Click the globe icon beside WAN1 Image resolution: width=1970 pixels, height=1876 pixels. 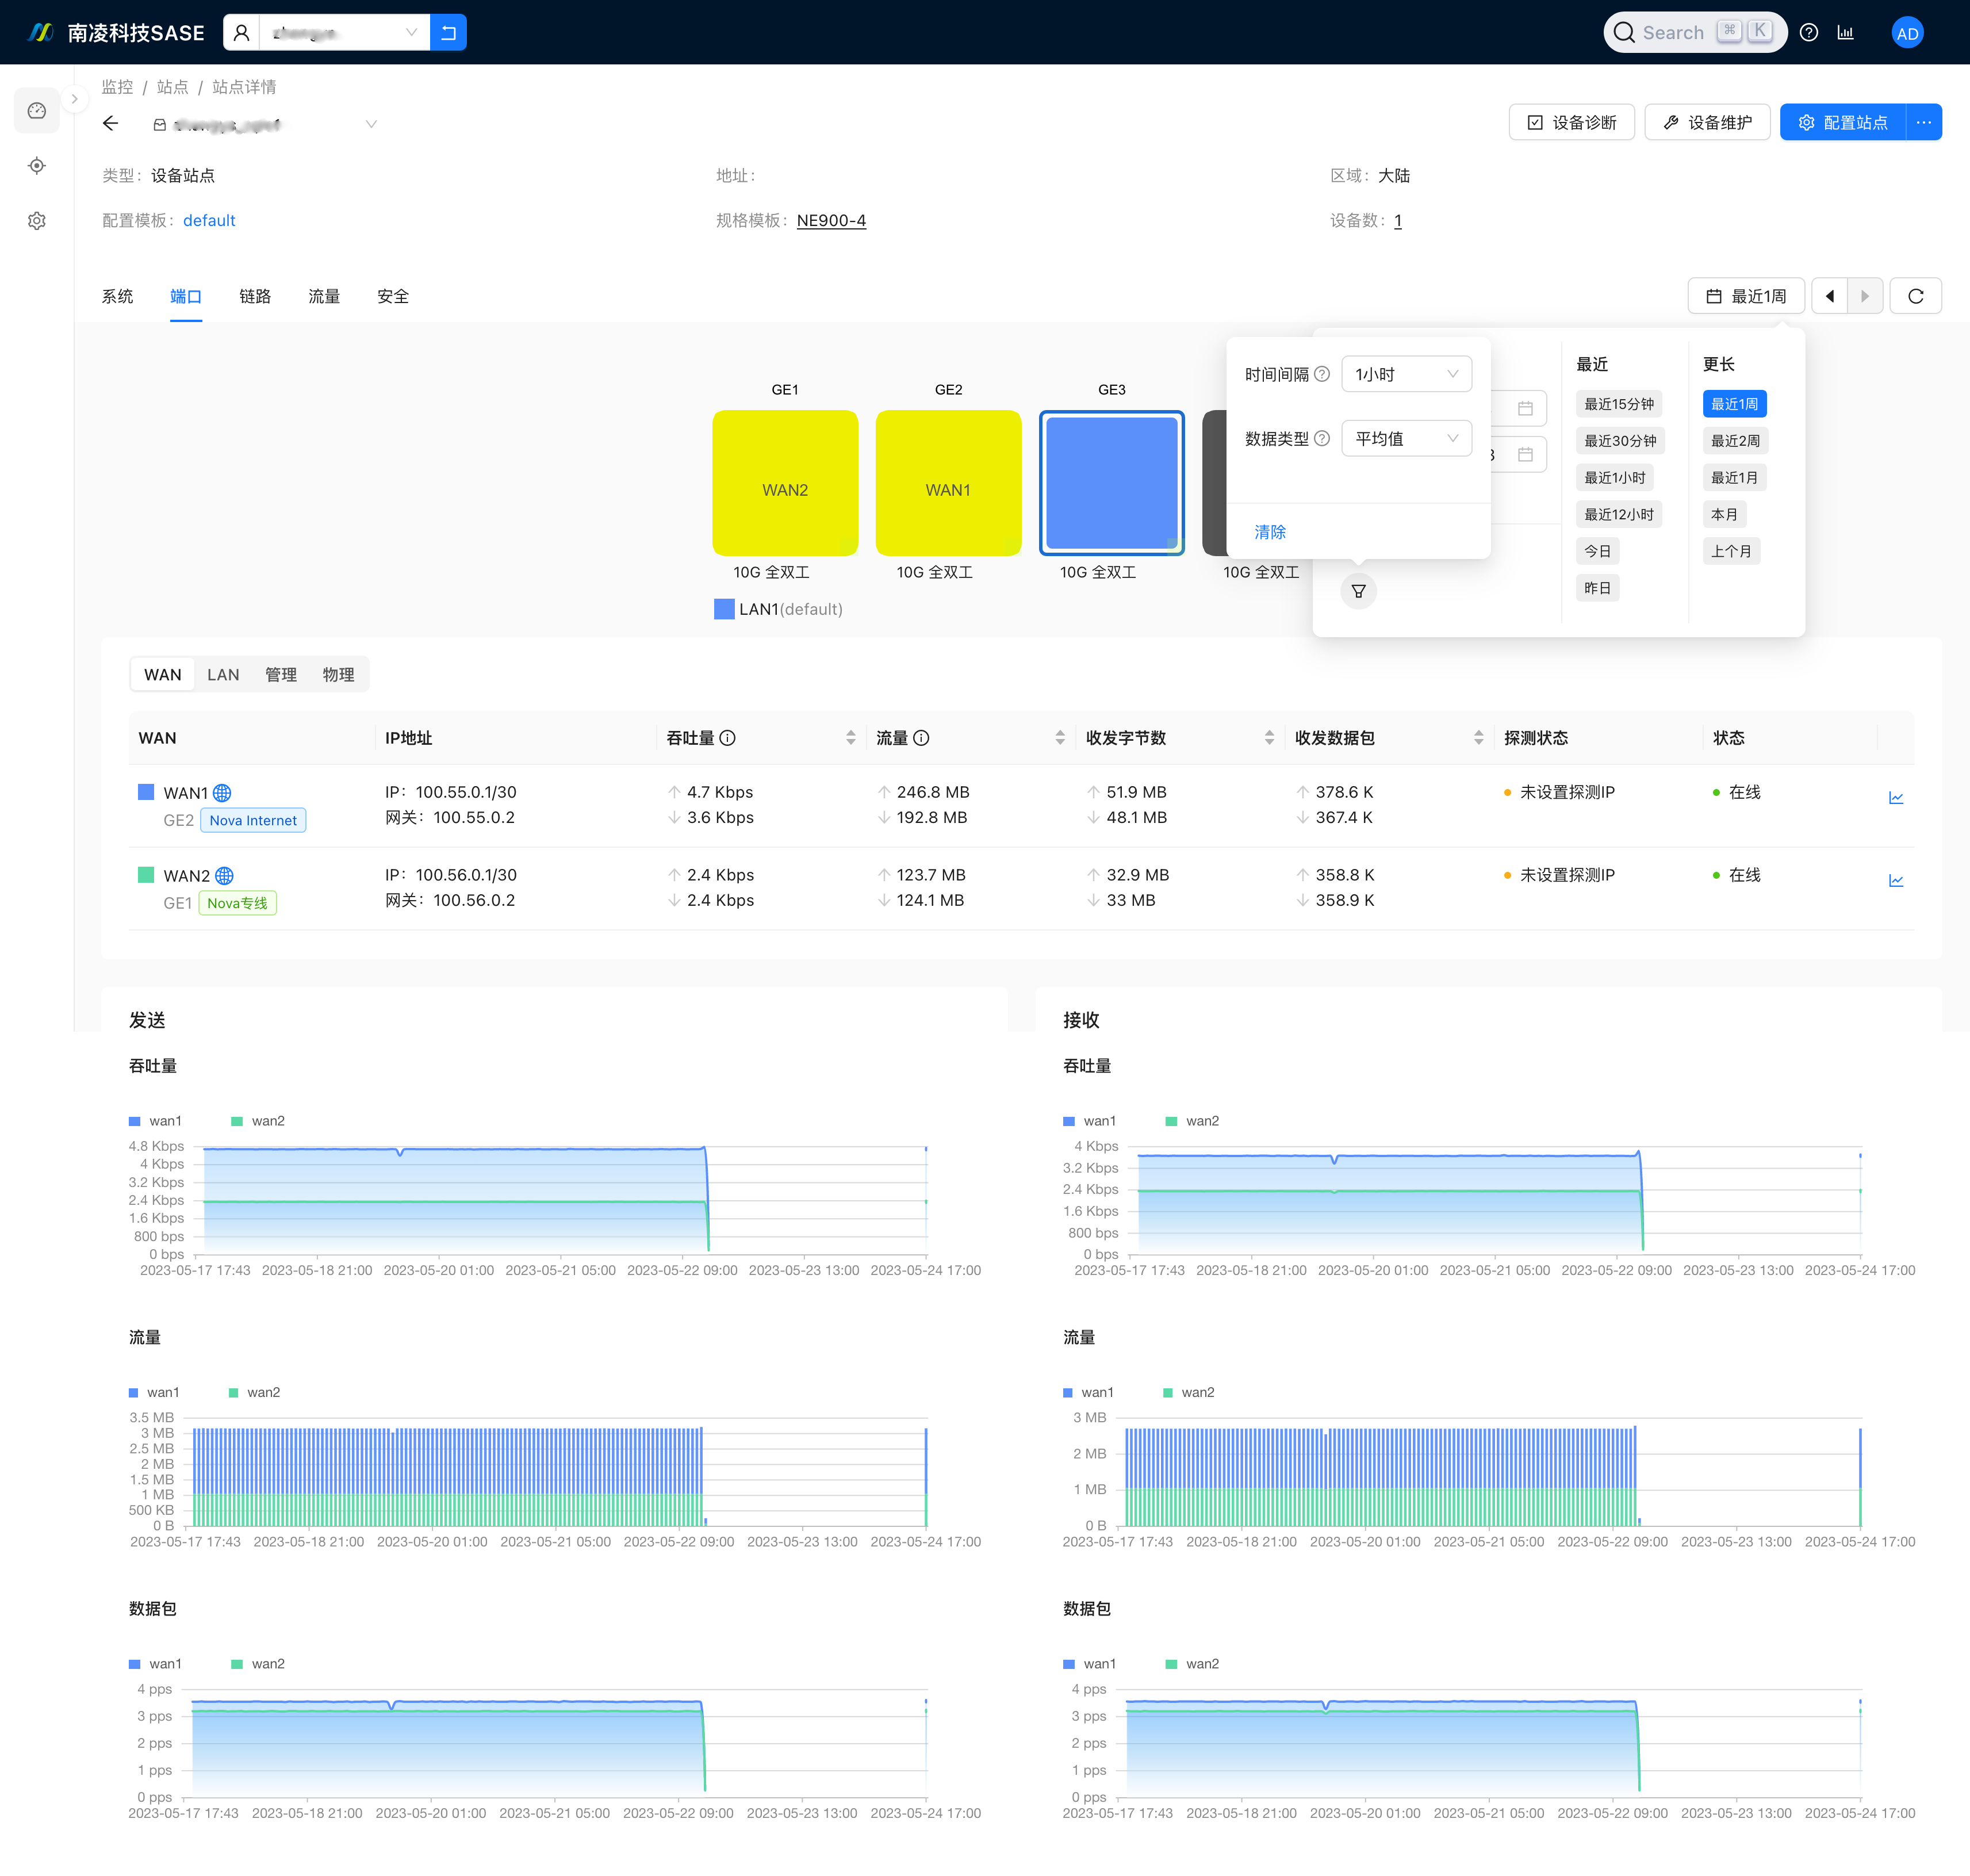pos(222,793)
